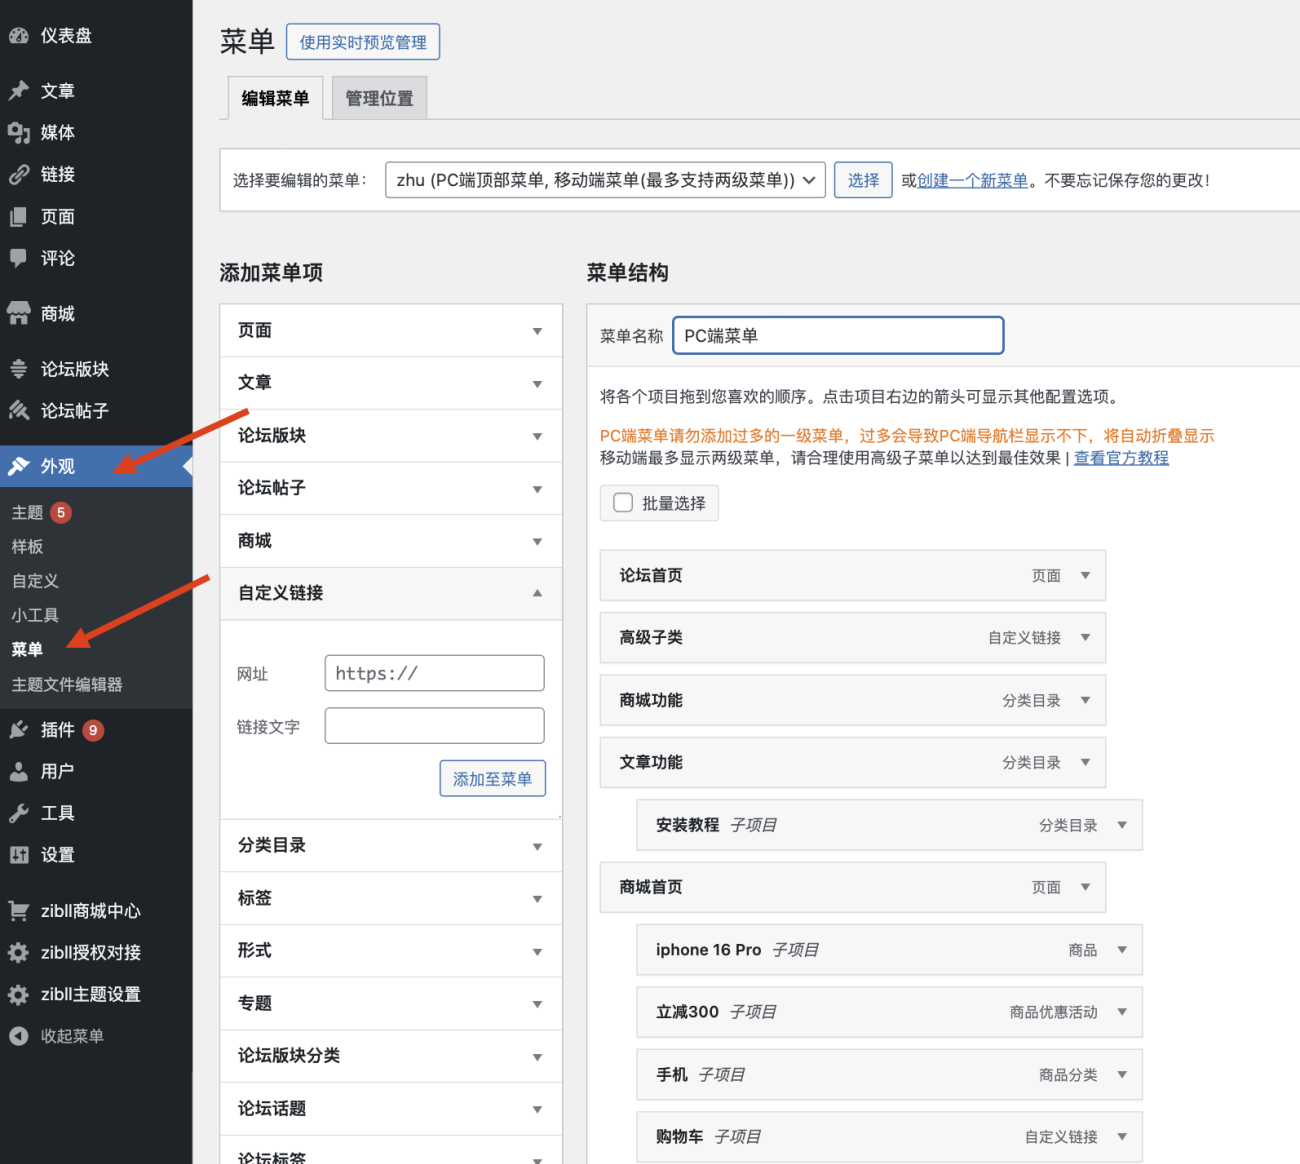Select the 媒体 media library icon
The height and width of the screenshot is (1164, 1300).
click(19, 132)
